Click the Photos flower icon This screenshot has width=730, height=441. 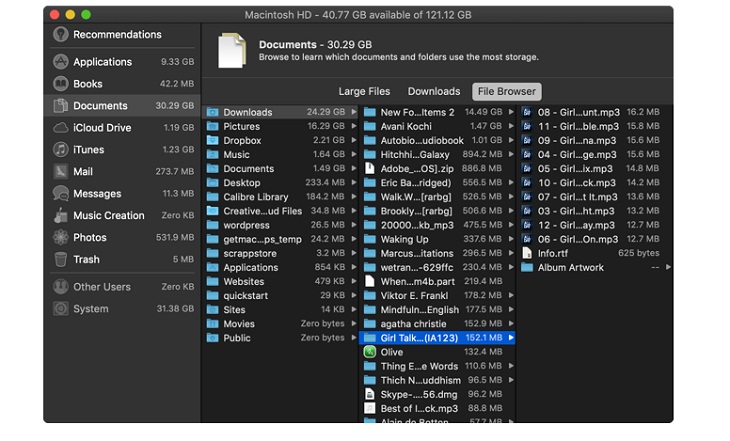click(61, 237)
